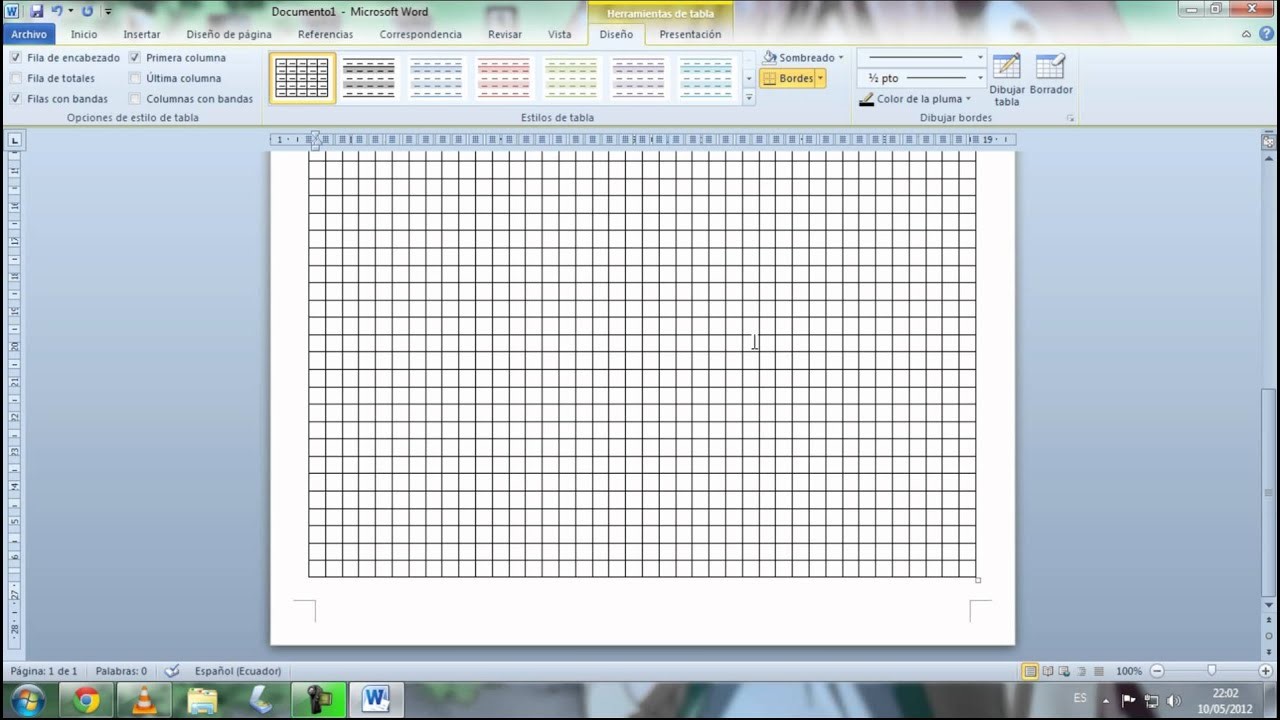The height and width of the screenshot is (720, 1280).
Task: Open Microsoft Word from the taskbar
Action: point(375,698)
